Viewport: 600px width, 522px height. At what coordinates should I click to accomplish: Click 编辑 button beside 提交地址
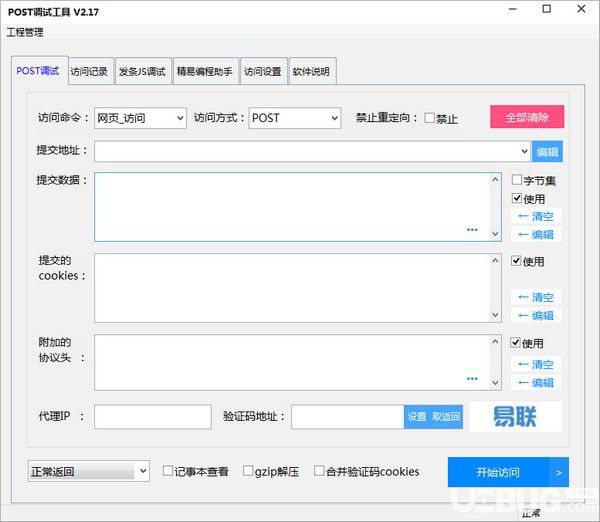click(547, 152)
